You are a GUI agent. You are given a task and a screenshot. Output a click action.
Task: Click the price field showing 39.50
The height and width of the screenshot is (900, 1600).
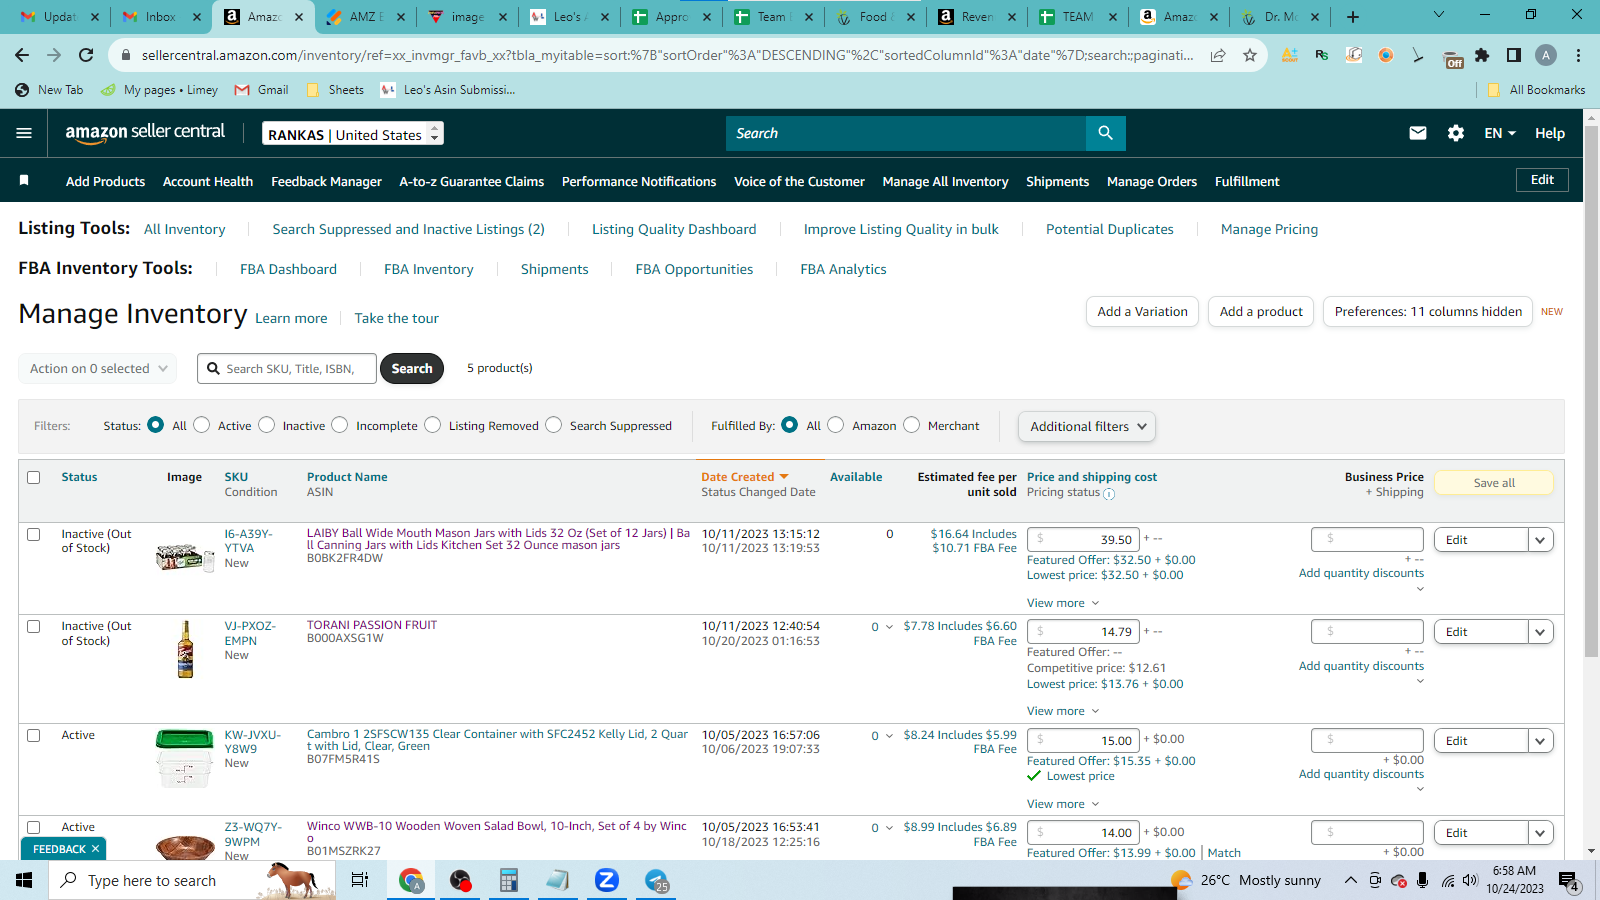1083,540
